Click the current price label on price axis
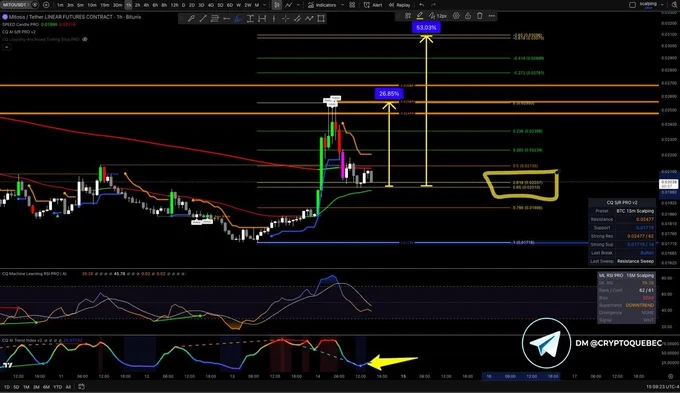 coord(668,183)
